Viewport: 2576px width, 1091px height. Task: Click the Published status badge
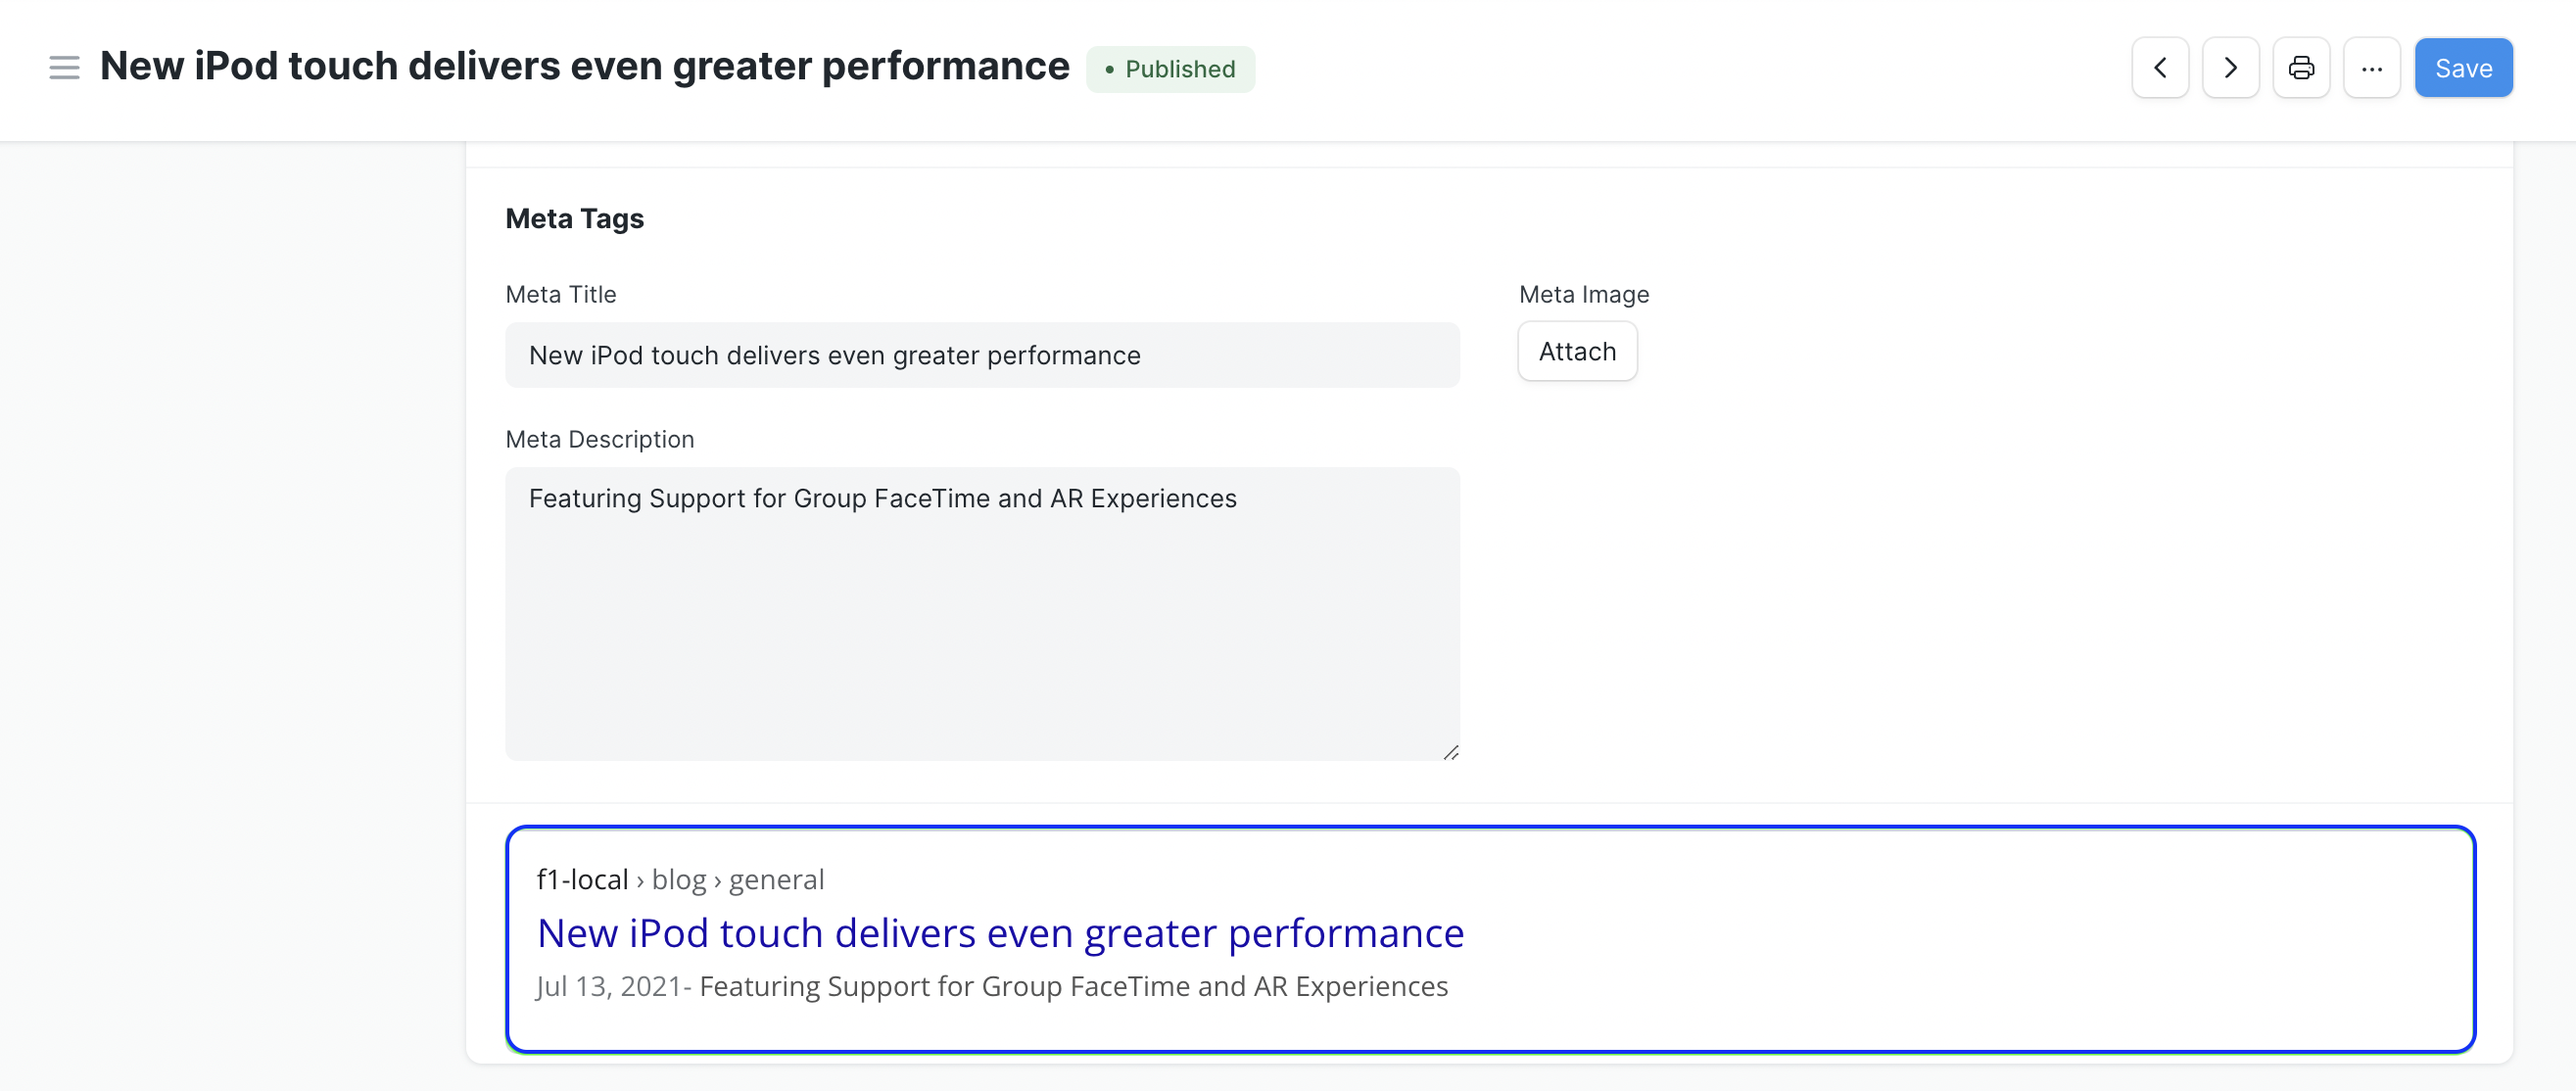click(1171, 69)
